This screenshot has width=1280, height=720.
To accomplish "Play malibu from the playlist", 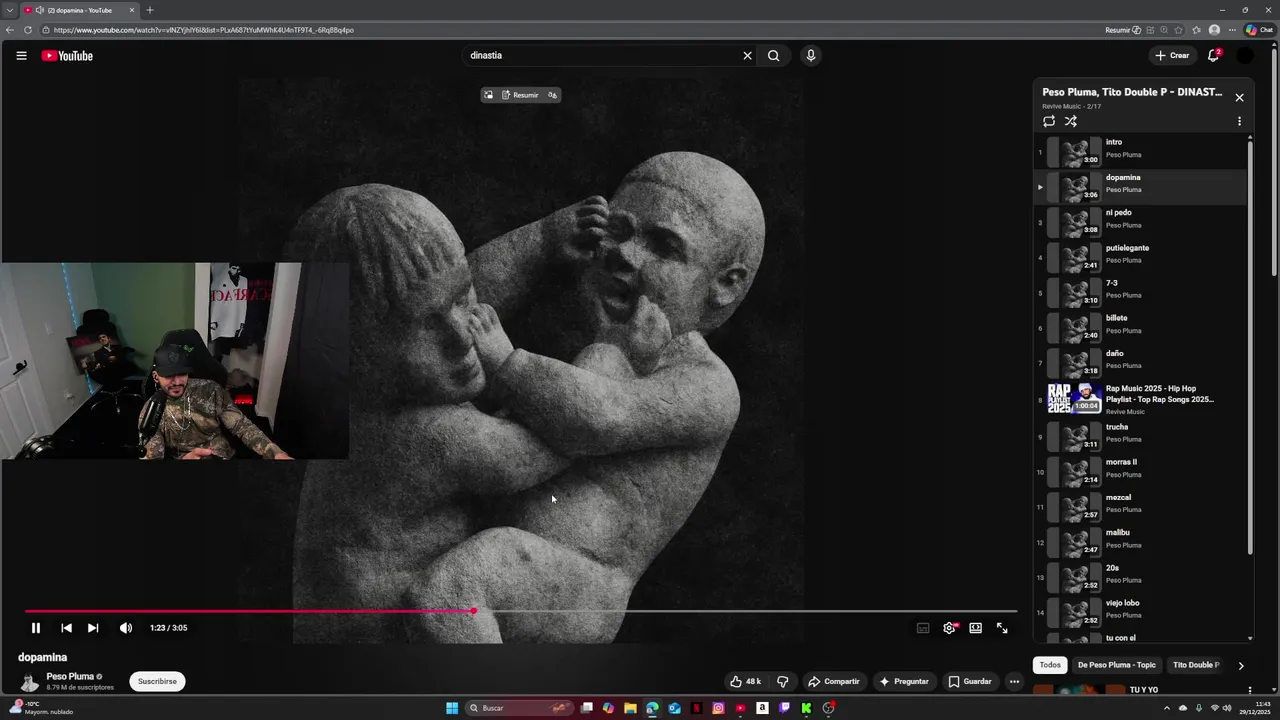I will pos(1140,543).
